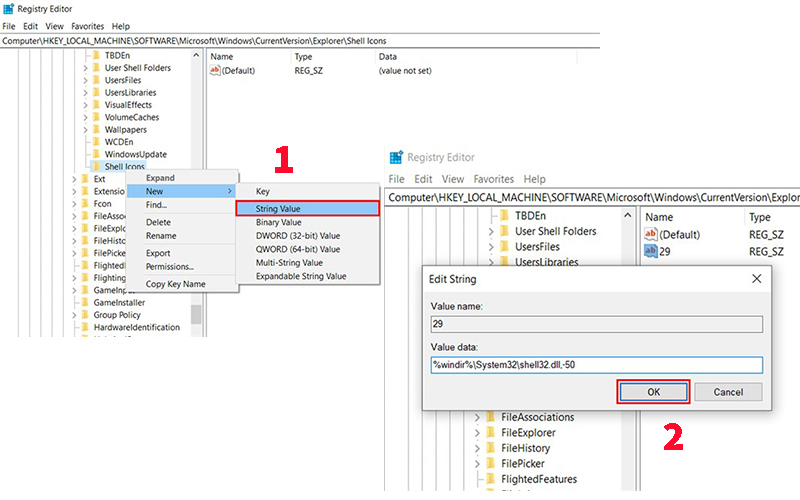The image size is (800, 500).
Task: Expand FileExplorer in right window tree
Action: pyautogui.click(x=478, y=433)
